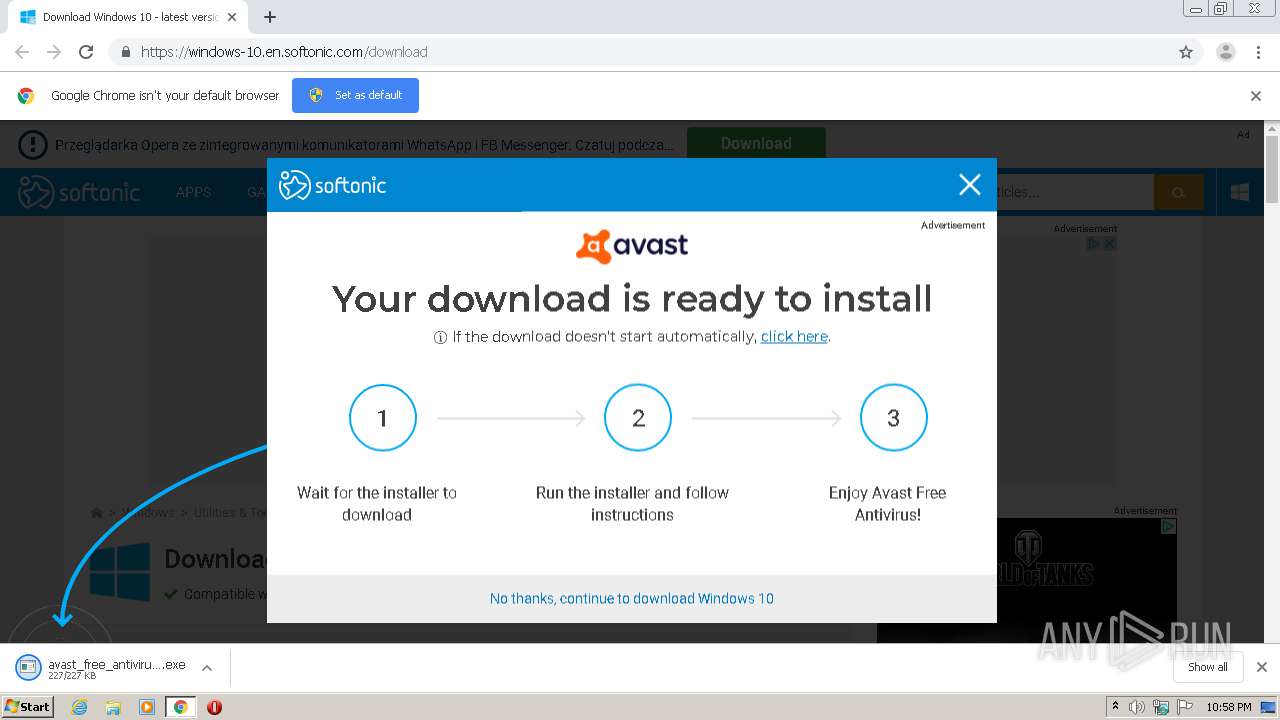Click the red Opera taskbar icon
This screenshot has width=1280, height=720.
click(x=214, y=707)
